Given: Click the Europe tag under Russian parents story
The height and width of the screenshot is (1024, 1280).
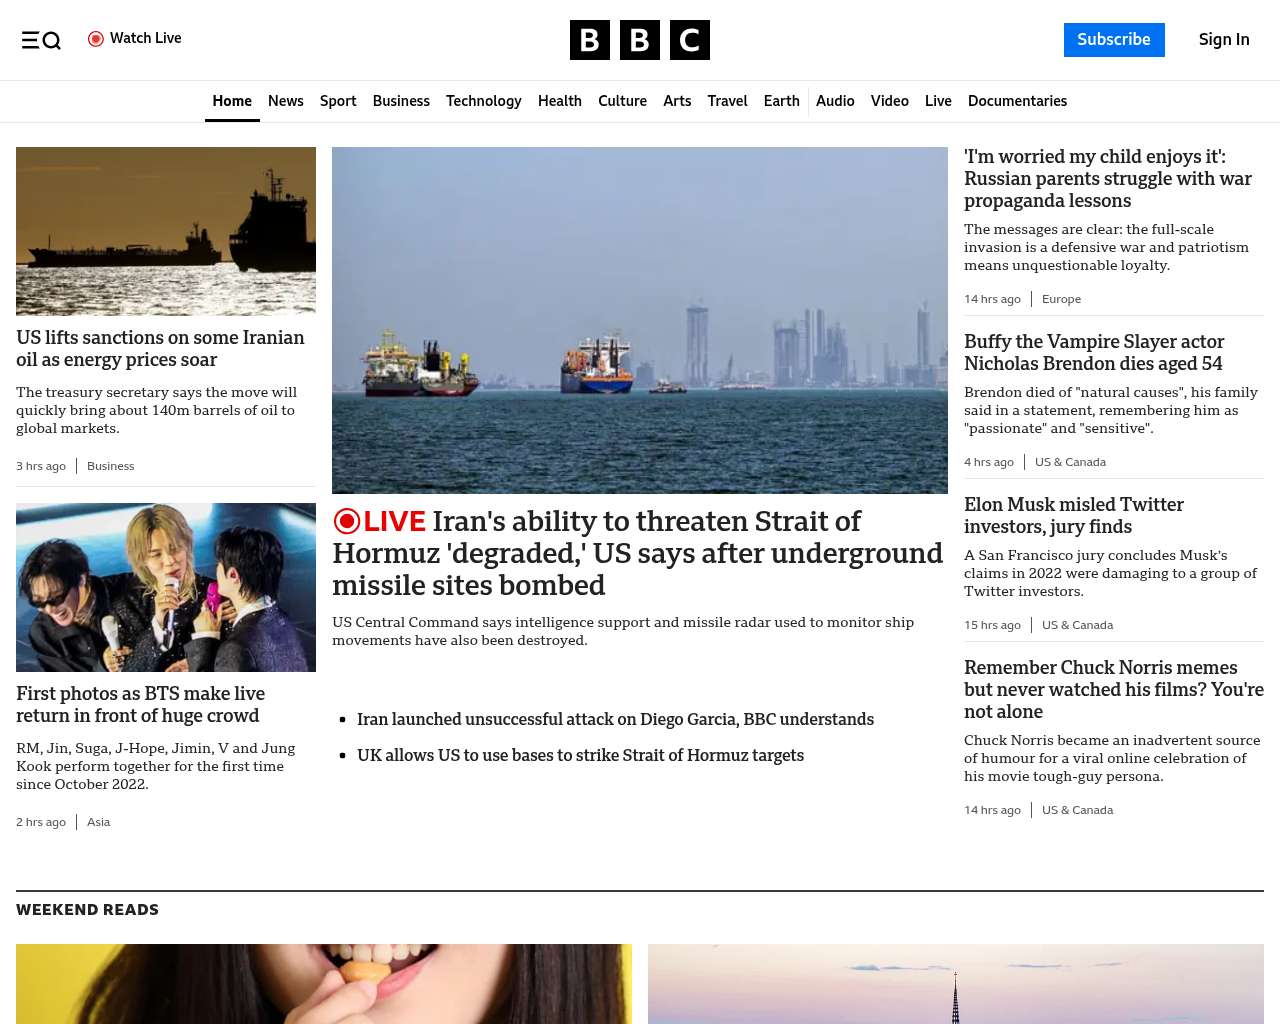Looking at the screenshot, I should tap(1061, 299).
